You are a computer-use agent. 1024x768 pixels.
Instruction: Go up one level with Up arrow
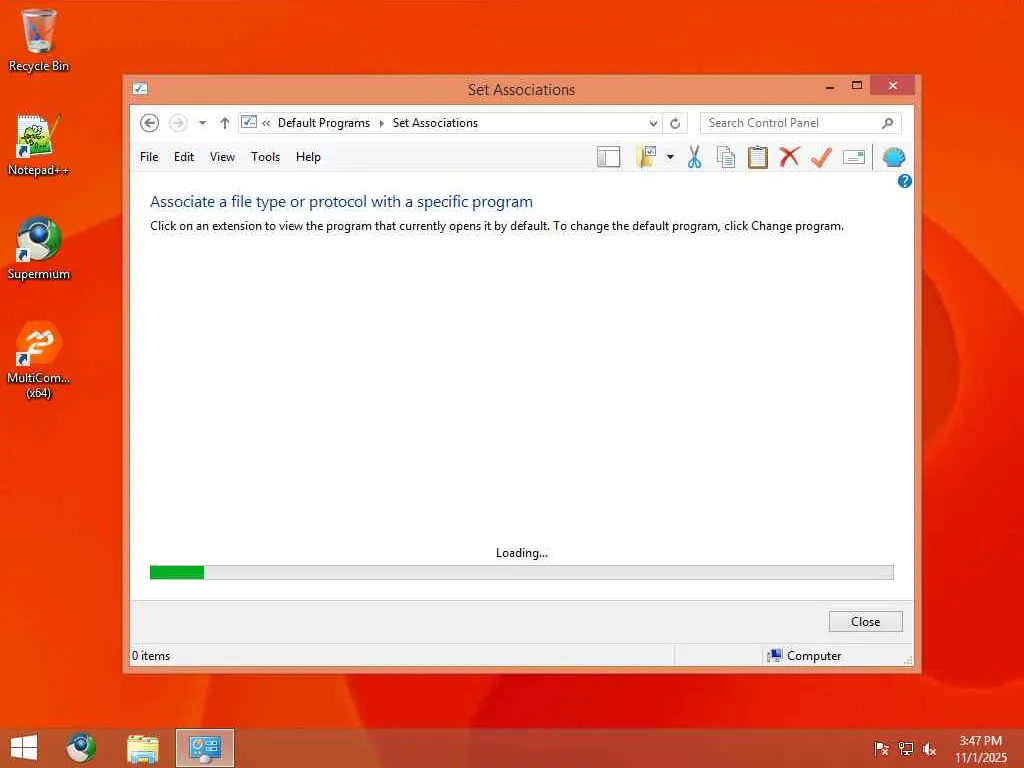225,123
